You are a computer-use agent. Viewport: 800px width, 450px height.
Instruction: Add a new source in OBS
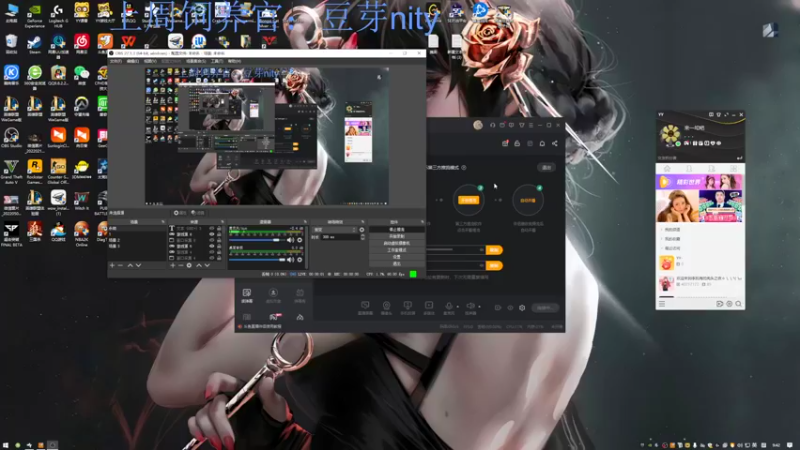click(x=173, y=265)
